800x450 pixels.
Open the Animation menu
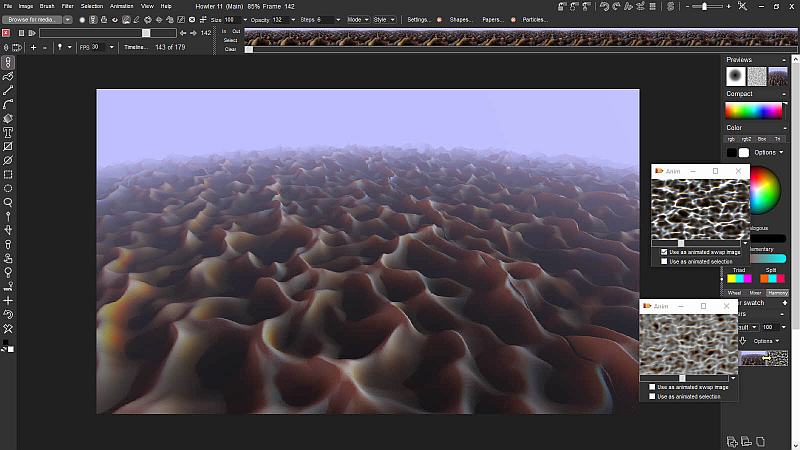click(x=121, y=6)
